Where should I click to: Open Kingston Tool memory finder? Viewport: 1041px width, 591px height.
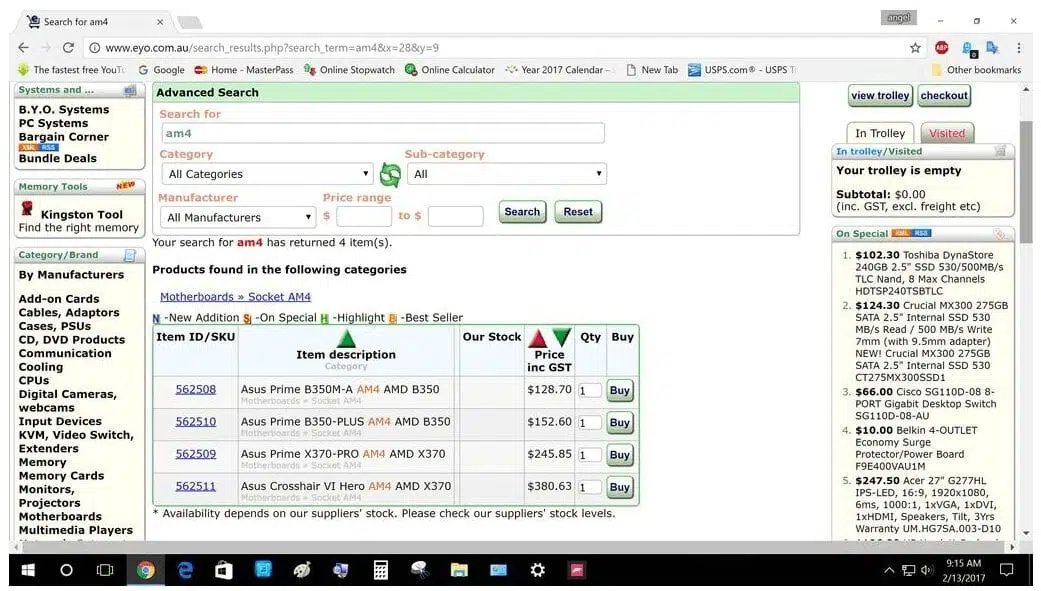82,214
